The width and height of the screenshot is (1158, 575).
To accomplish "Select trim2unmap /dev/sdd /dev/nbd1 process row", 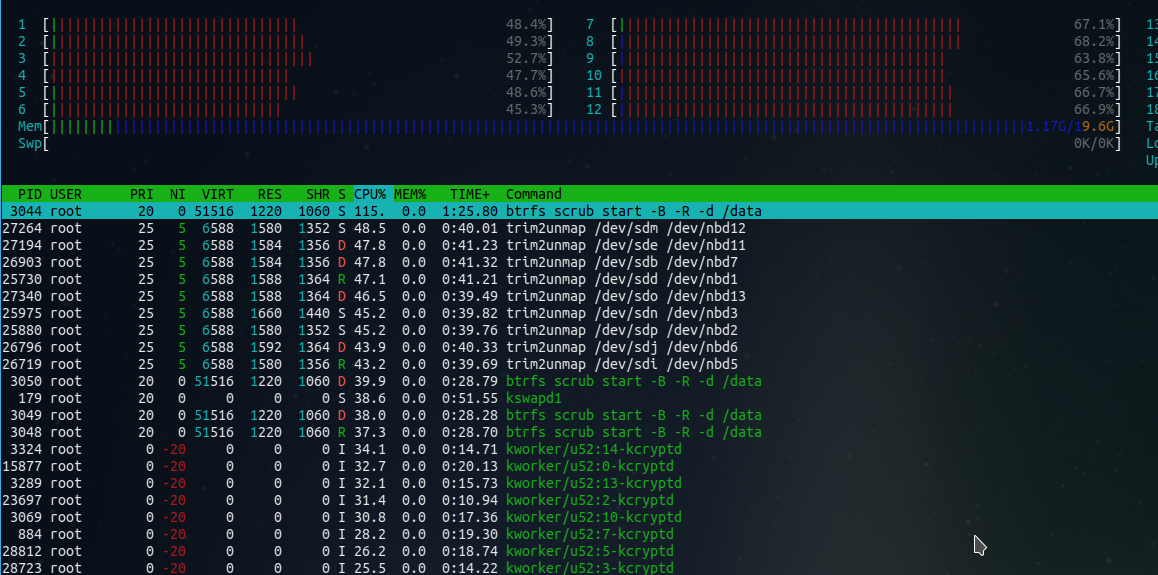I will (579, 279).
